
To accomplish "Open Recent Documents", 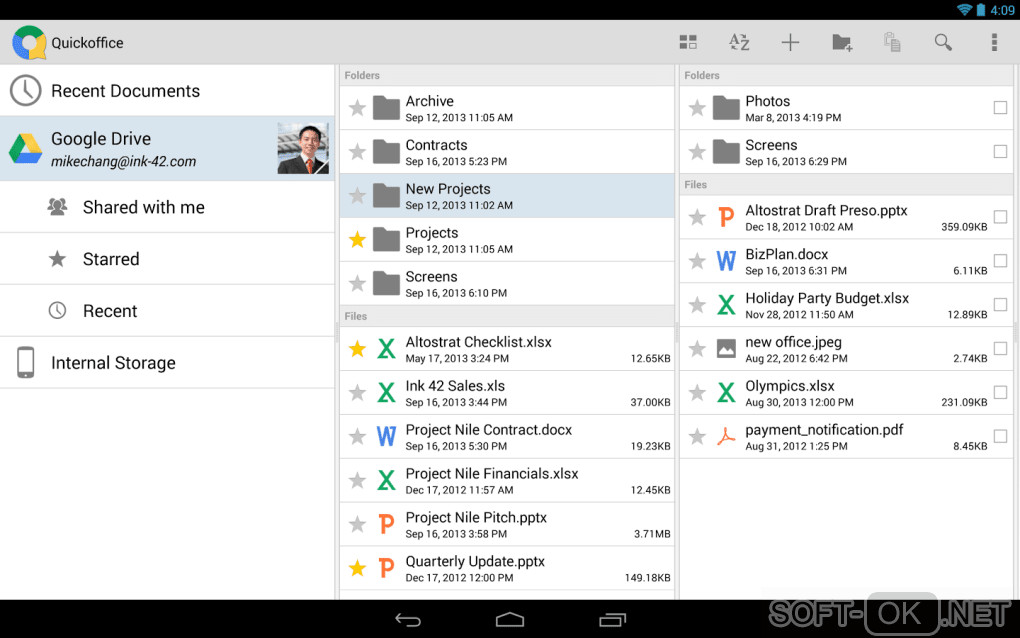I will (167, 90).
